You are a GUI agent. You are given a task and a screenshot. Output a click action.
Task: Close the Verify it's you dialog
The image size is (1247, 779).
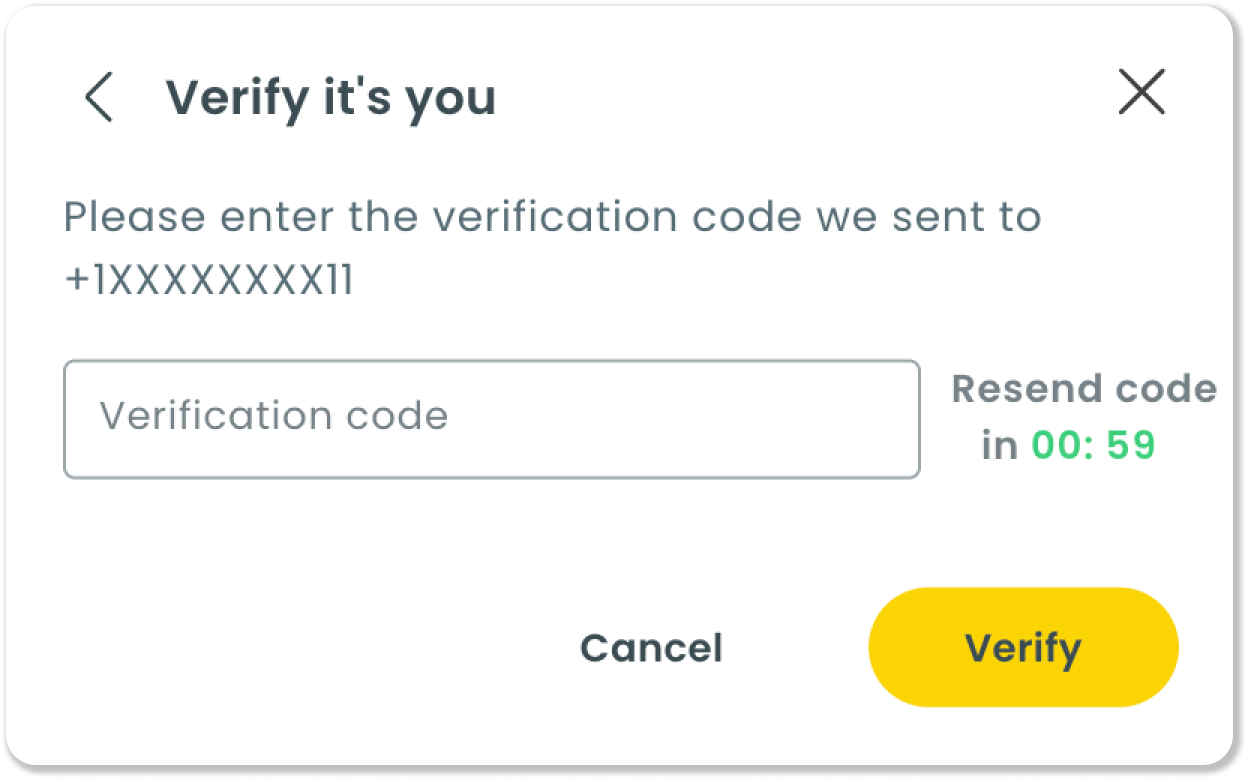coord(1141,93)
